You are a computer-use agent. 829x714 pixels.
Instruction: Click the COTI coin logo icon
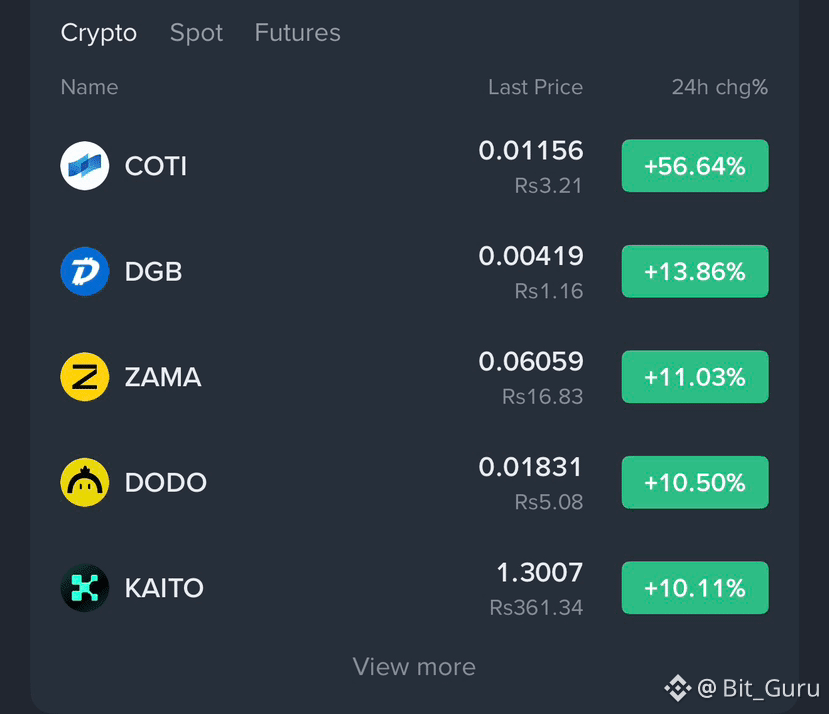[x=85, y=166]
